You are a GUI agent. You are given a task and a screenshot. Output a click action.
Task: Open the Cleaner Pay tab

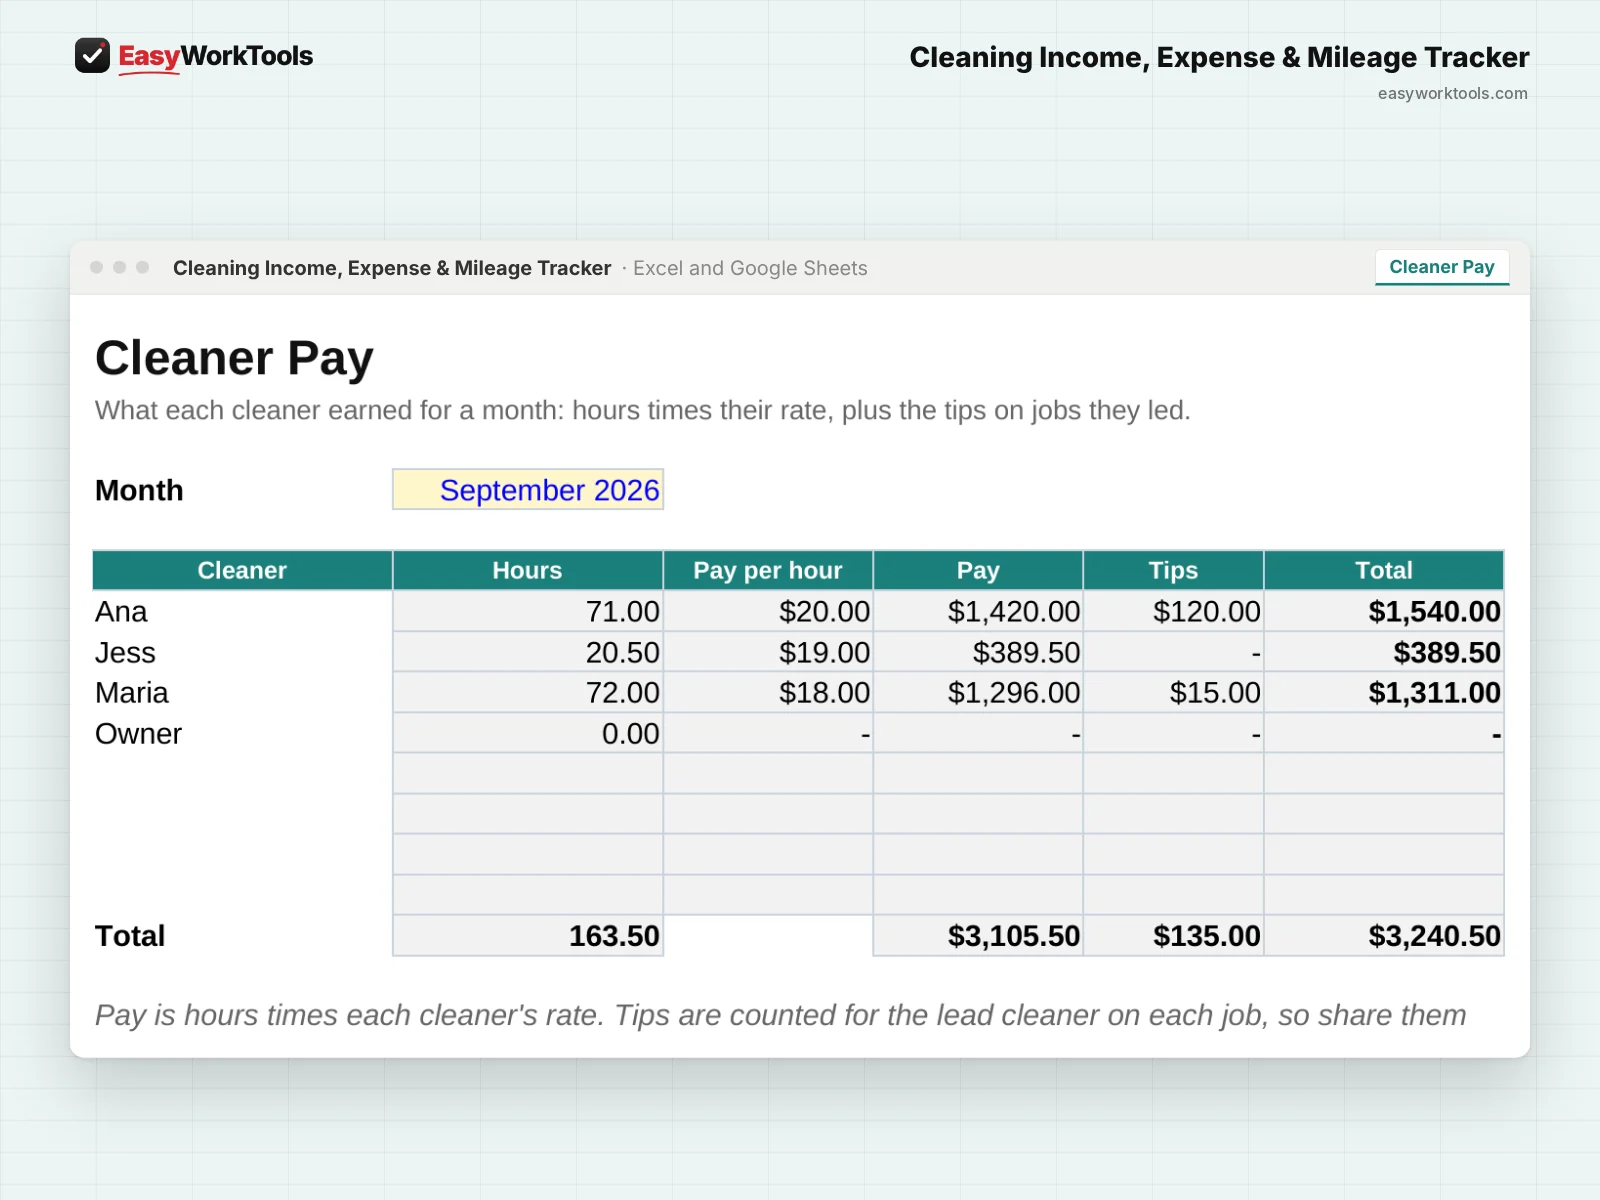(x=1441, y=267)
